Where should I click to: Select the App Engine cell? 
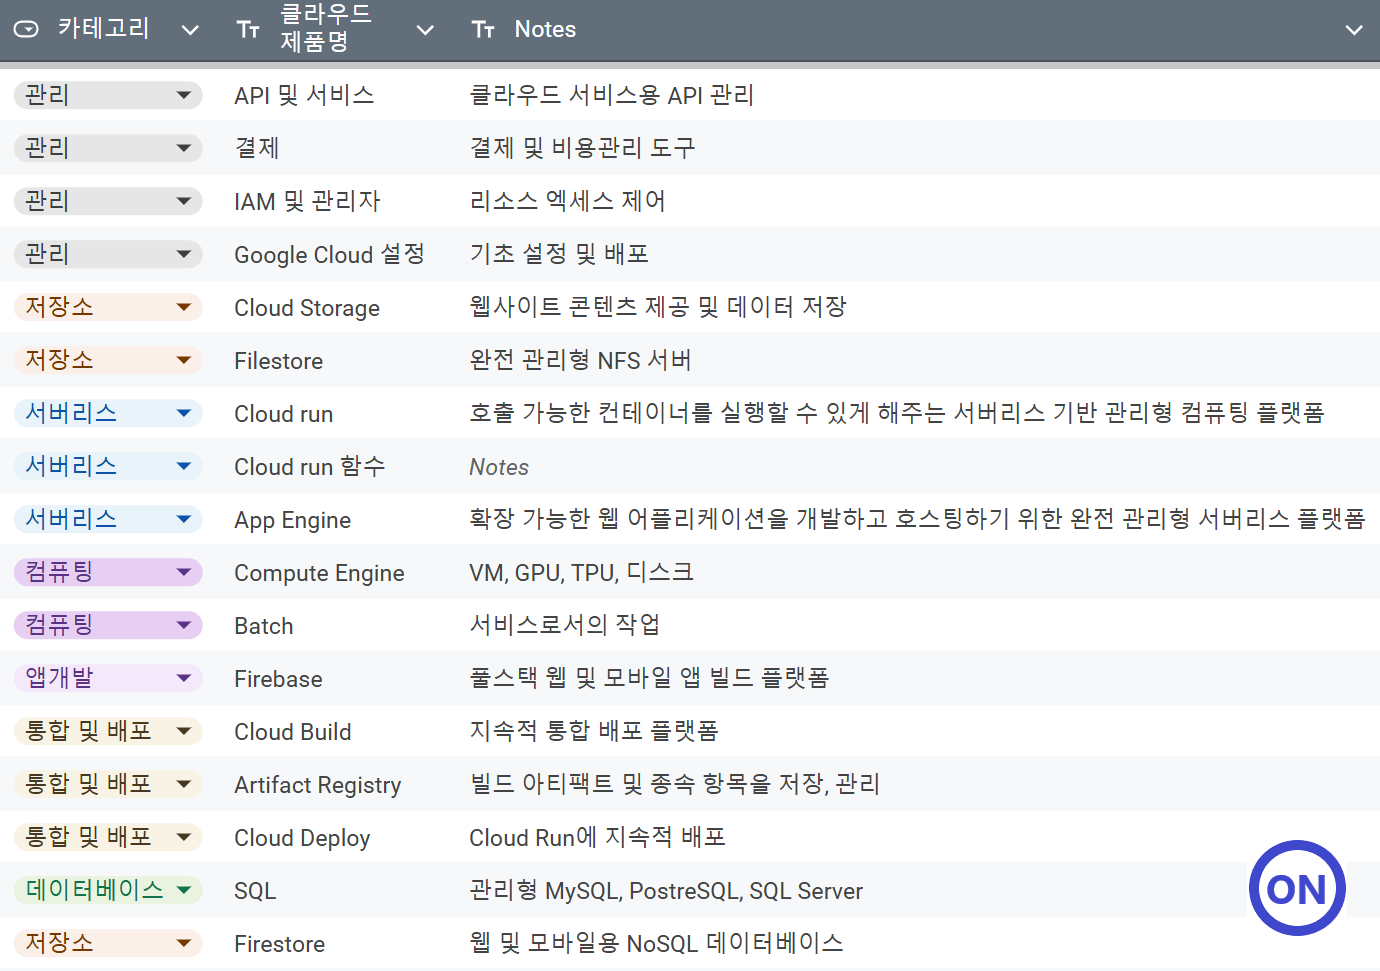point(292,520)
